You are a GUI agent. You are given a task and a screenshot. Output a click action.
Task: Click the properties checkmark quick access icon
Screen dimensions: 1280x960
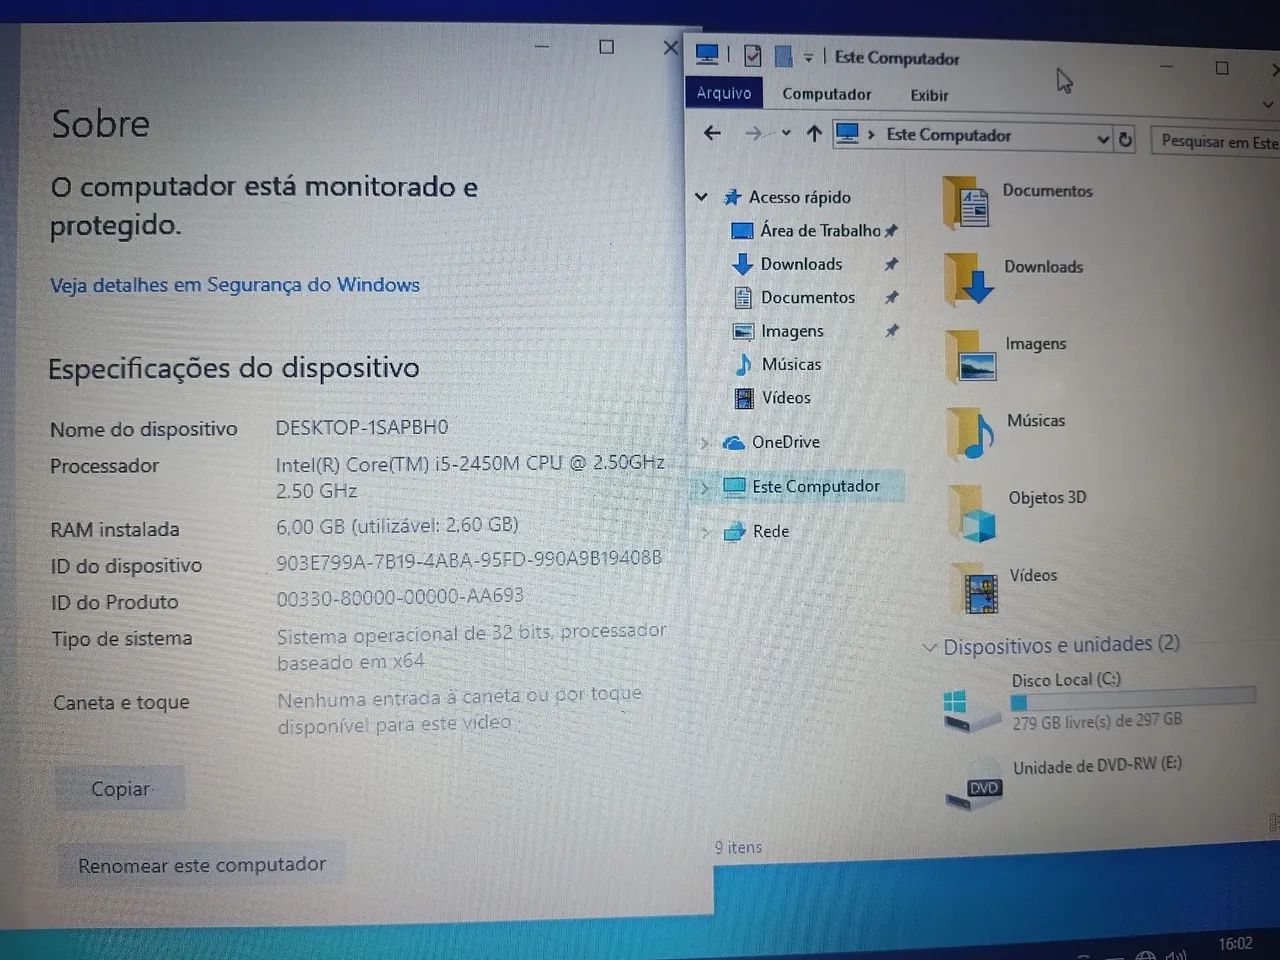pos(753,56)
